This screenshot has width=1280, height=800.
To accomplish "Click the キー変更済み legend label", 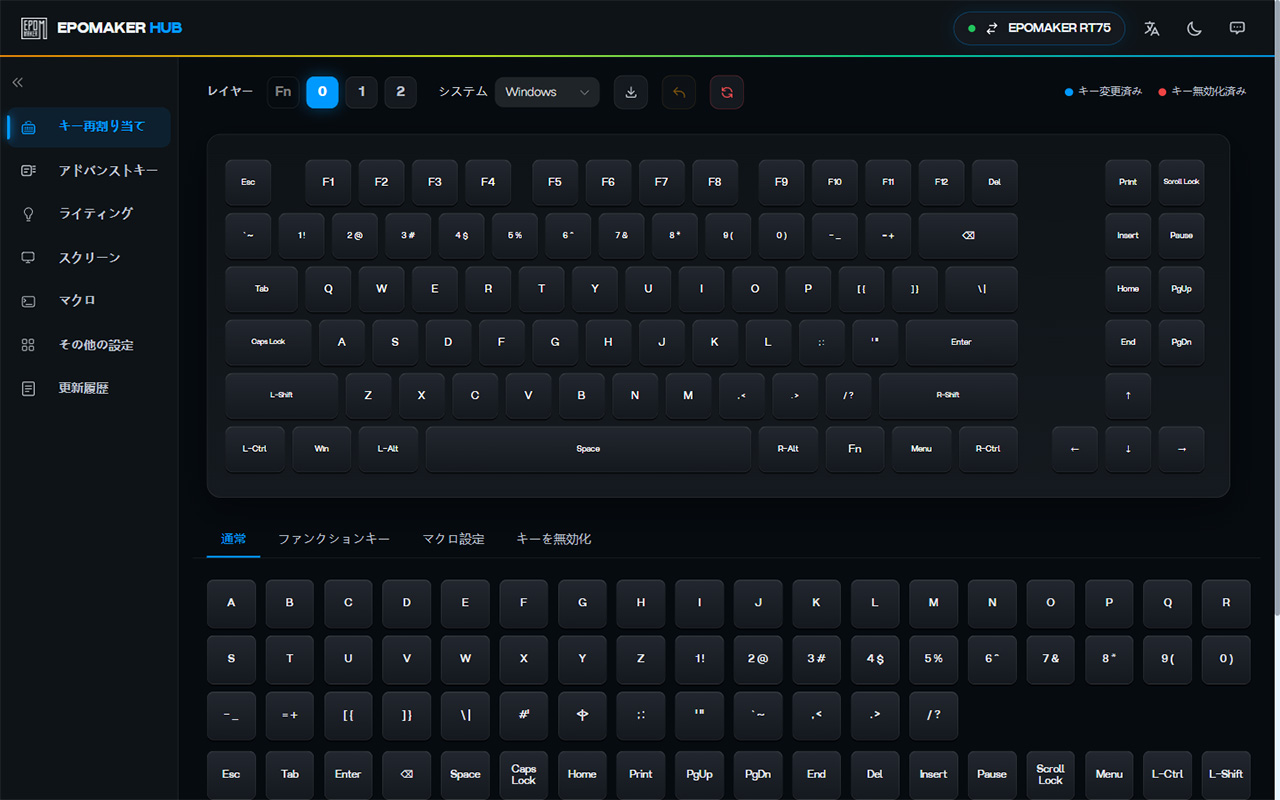I will pos(1110,92).
